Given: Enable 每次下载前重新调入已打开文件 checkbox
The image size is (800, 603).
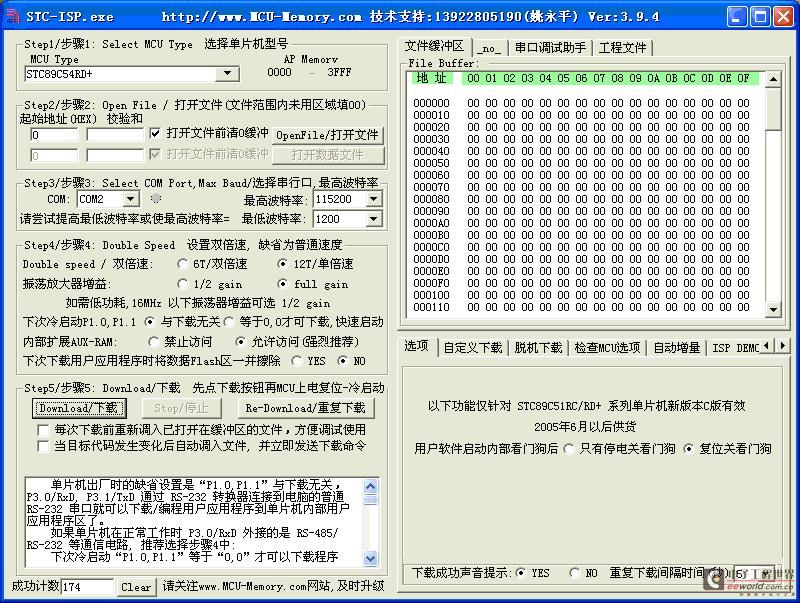Looking at the screenshot, I should (44, 430).
